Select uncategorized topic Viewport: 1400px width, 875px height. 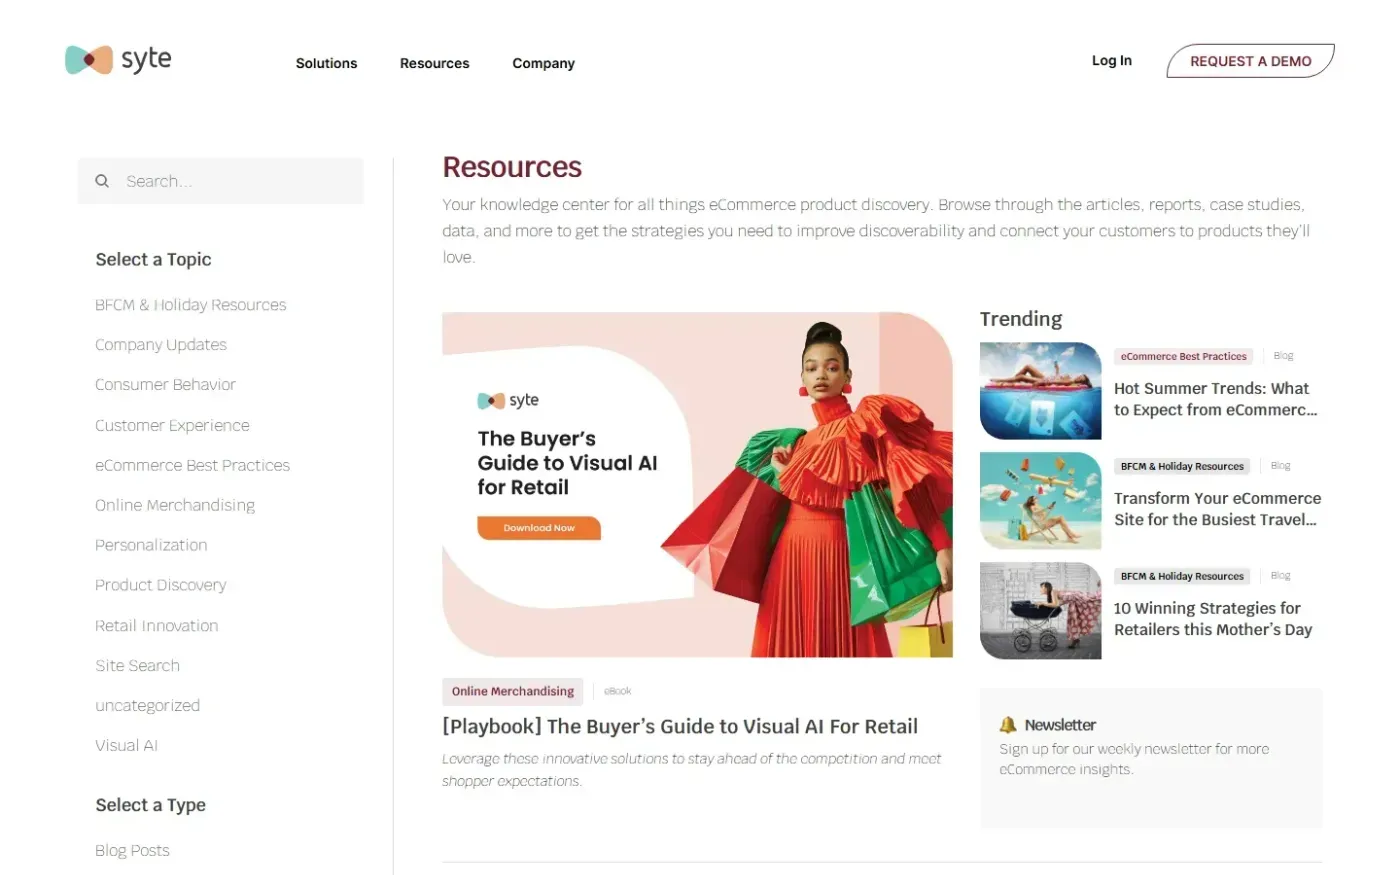coord(147,706)
